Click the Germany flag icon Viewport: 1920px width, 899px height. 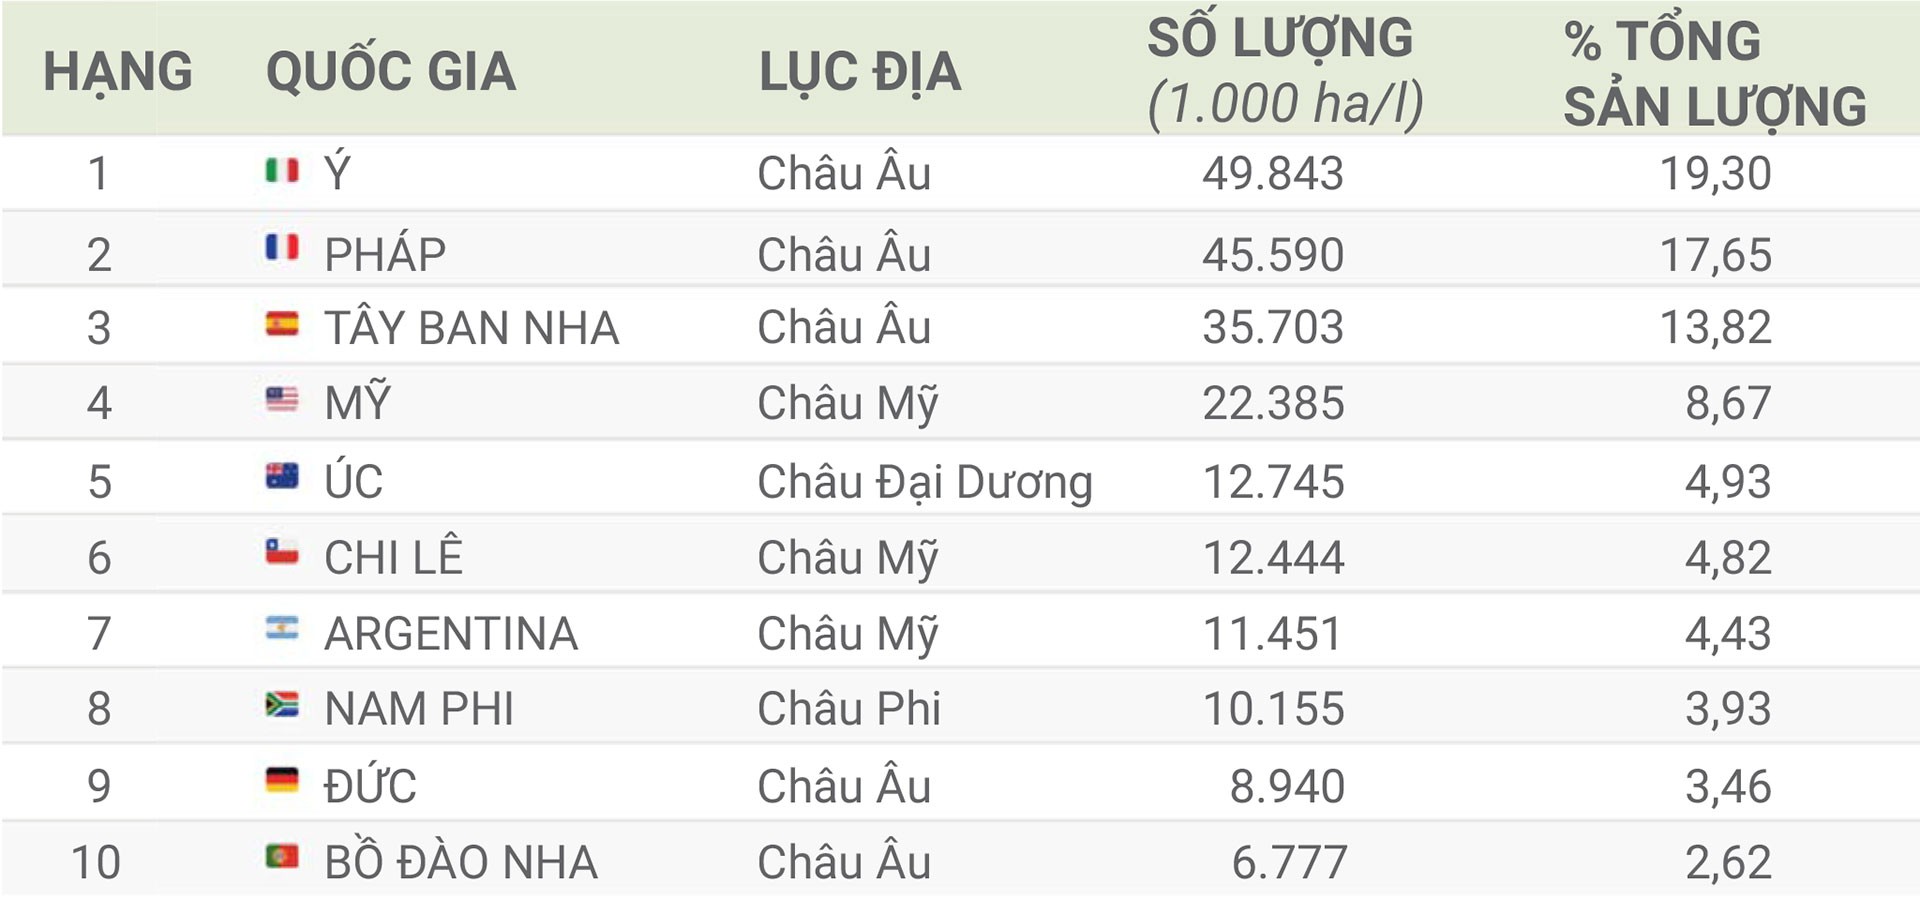[282, 780]
